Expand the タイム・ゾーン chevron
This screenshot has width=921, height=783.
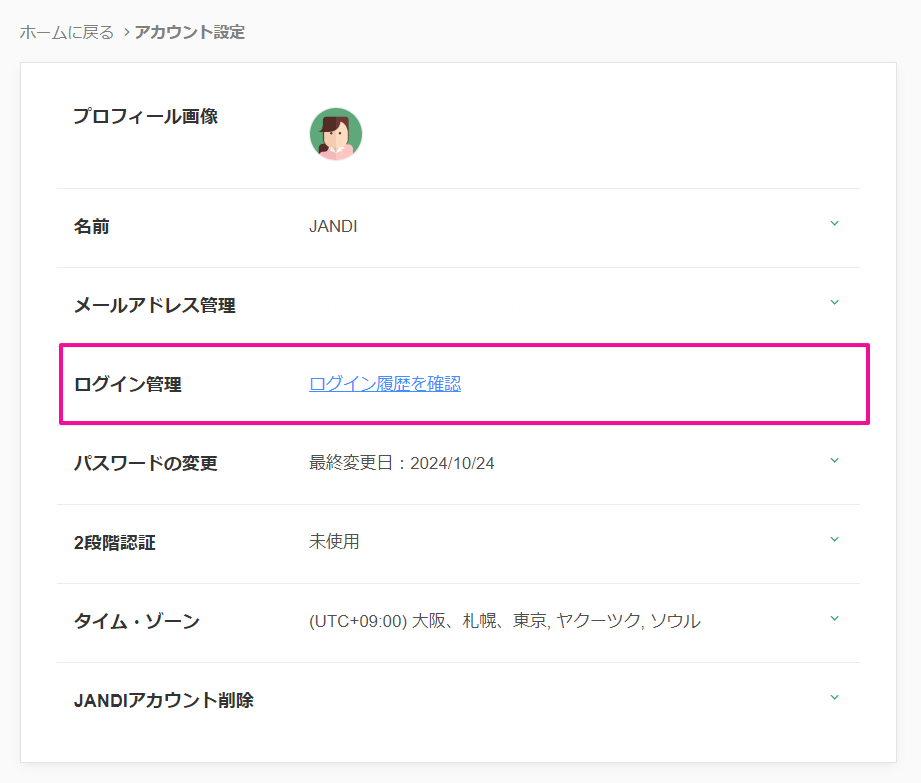coord(834,619)
